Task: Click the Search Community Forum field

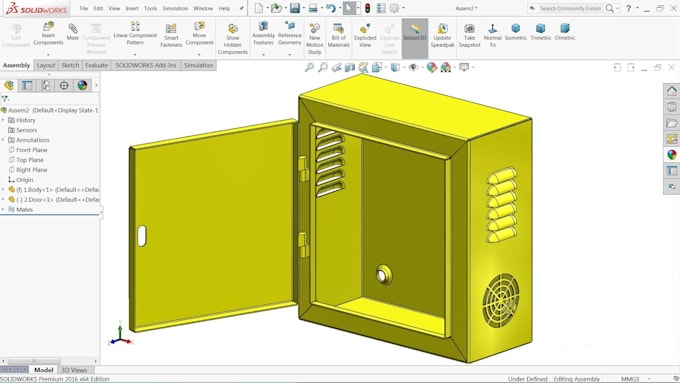Action: coord(570,8)
